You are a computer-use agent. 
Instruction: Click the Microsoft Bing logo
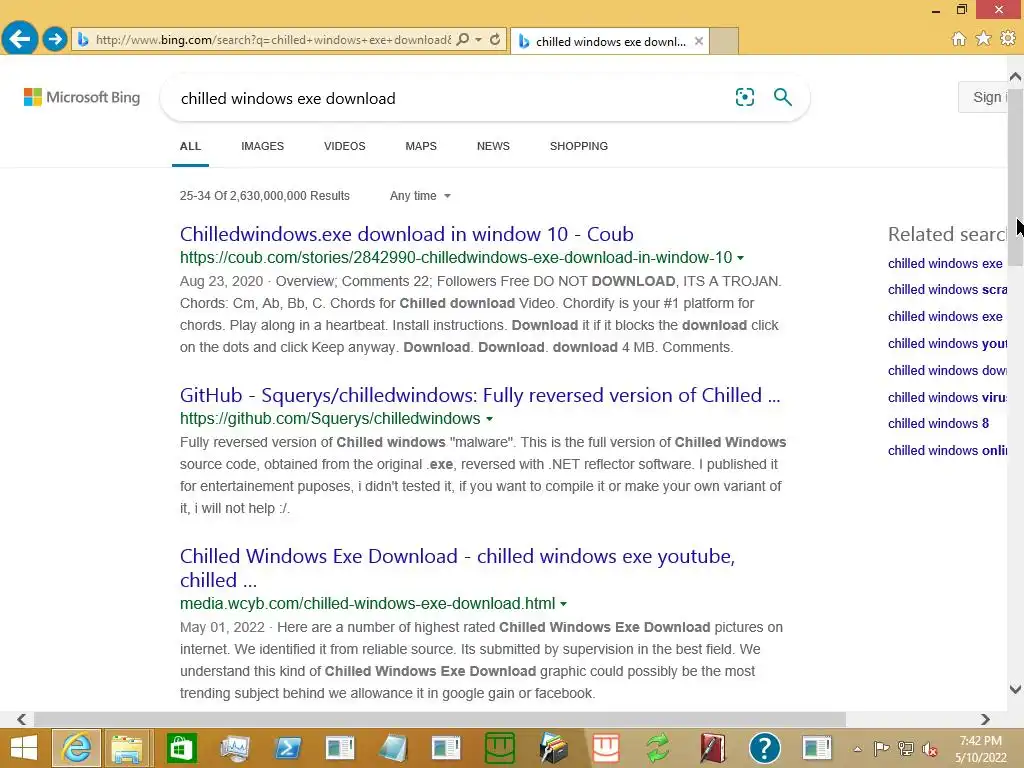click(x=82, y=97)
